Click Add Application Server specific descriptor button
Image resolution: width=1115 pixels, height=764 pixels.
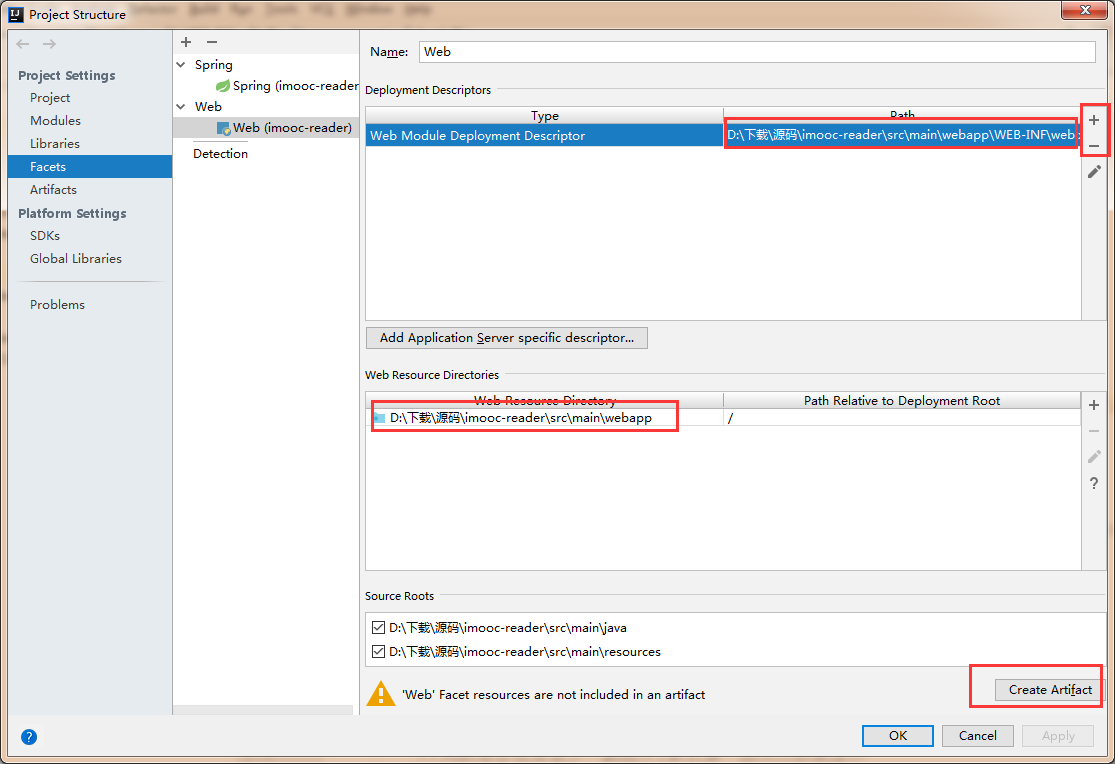(506, 338)
